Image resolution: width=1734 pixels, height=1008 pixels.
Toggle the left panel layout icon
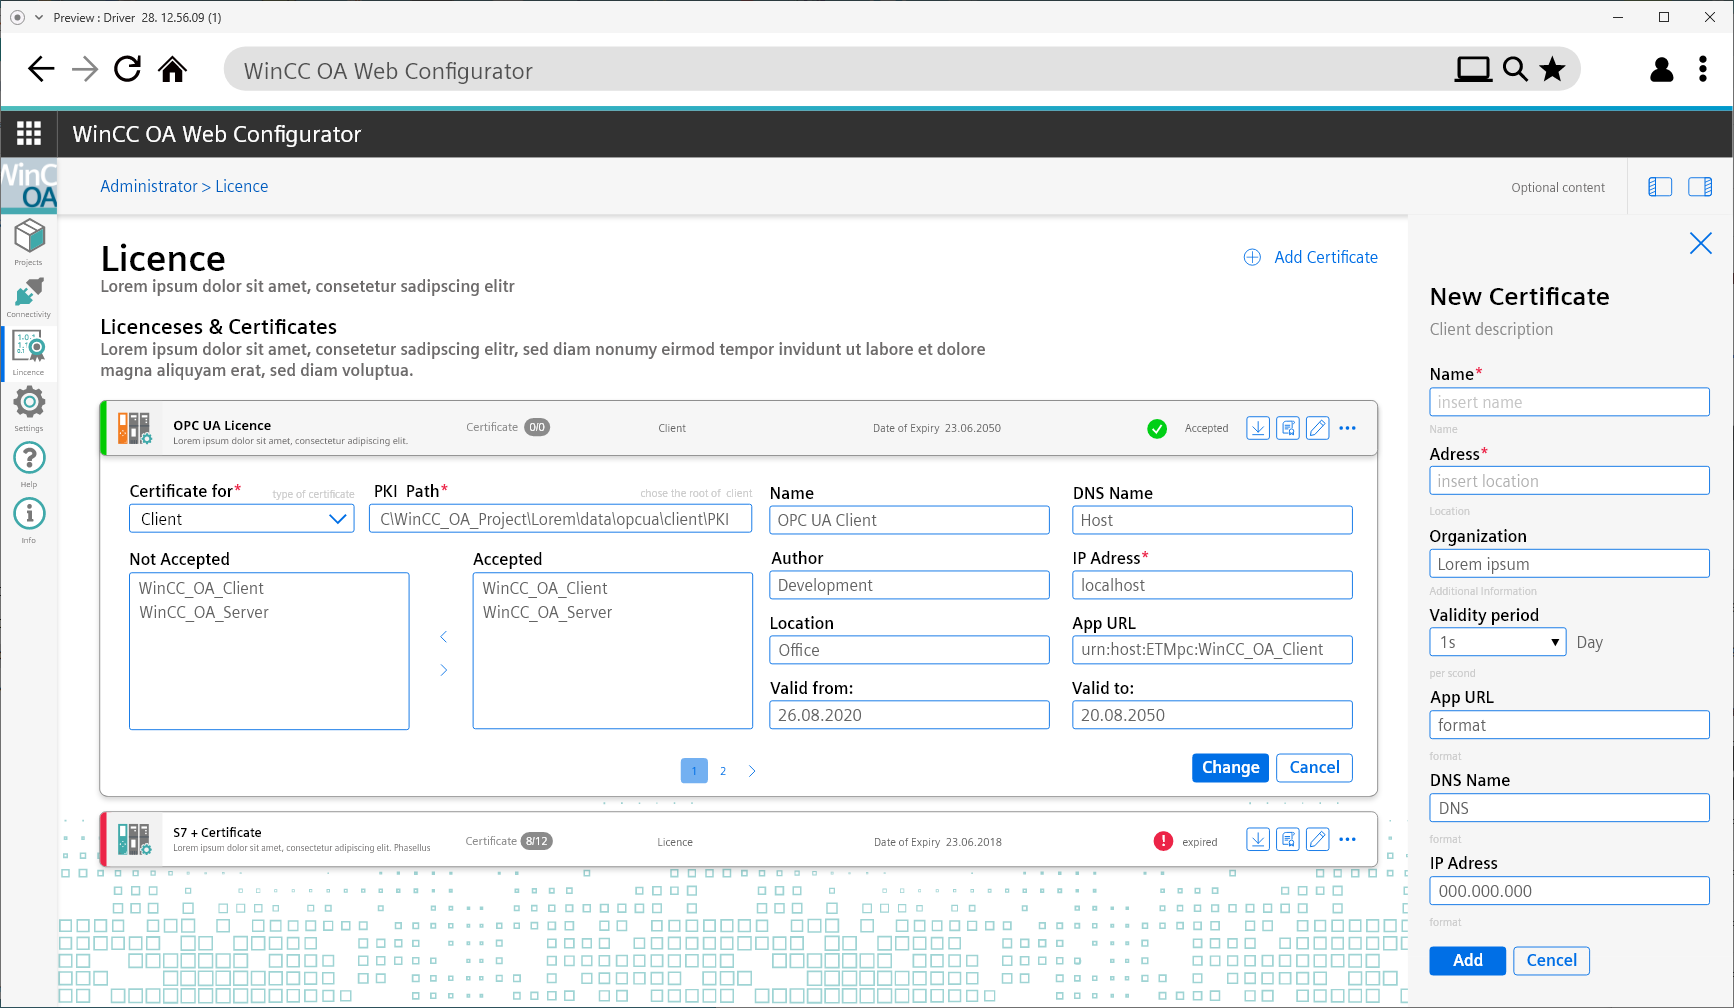(1660, 187)
